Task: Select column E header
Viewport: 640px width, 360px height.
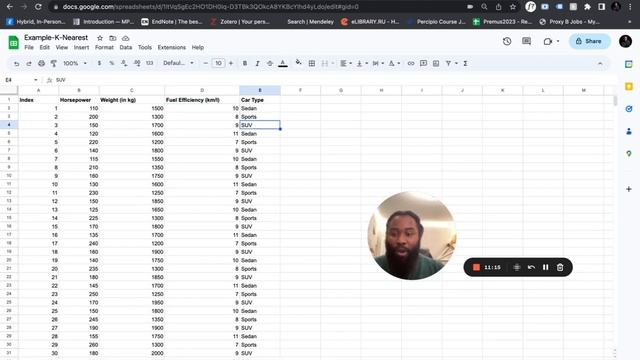Action: (260, 90)
